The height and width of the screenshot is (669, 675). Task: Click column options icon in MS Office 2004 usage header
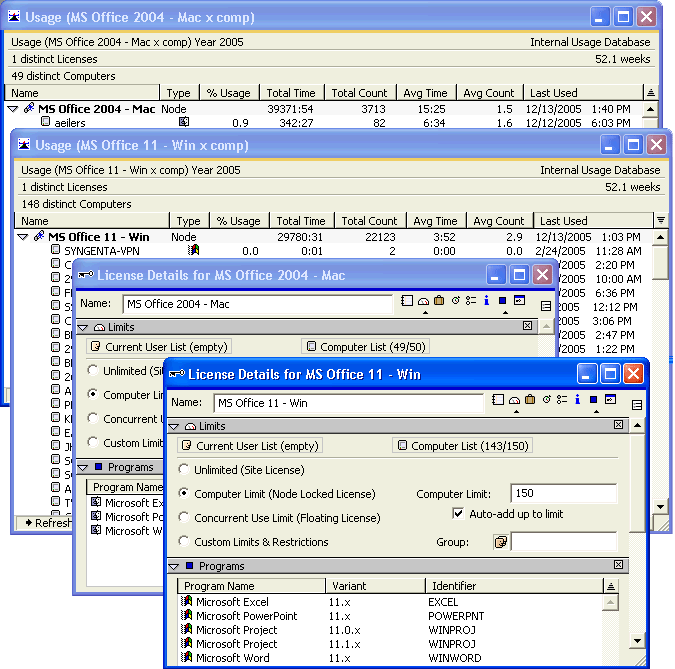[650, 92]
